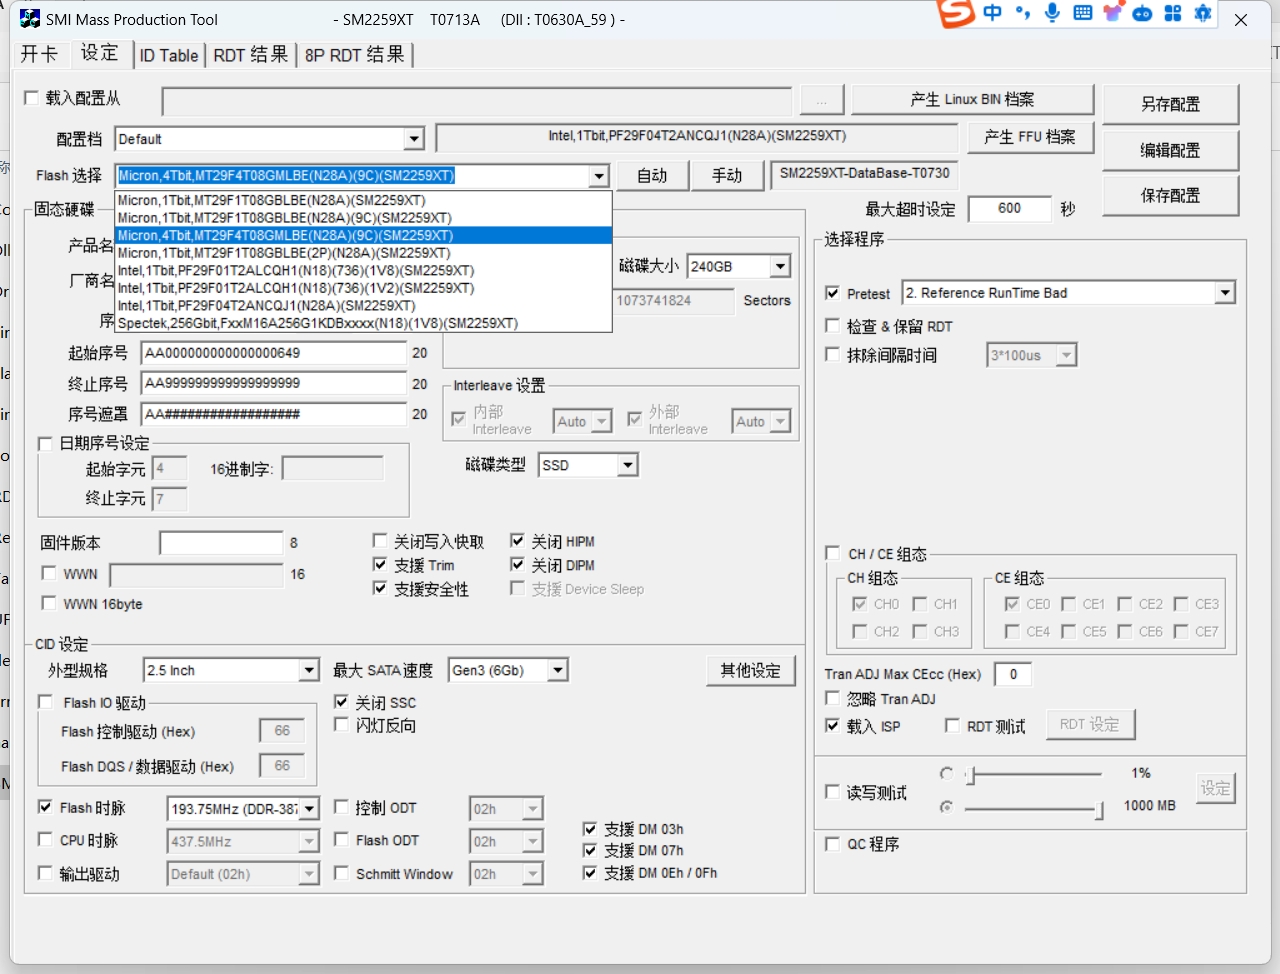Toggle the Pretest checkbox
Screen dimensions: 1280x974
click(x=833, y=293)
